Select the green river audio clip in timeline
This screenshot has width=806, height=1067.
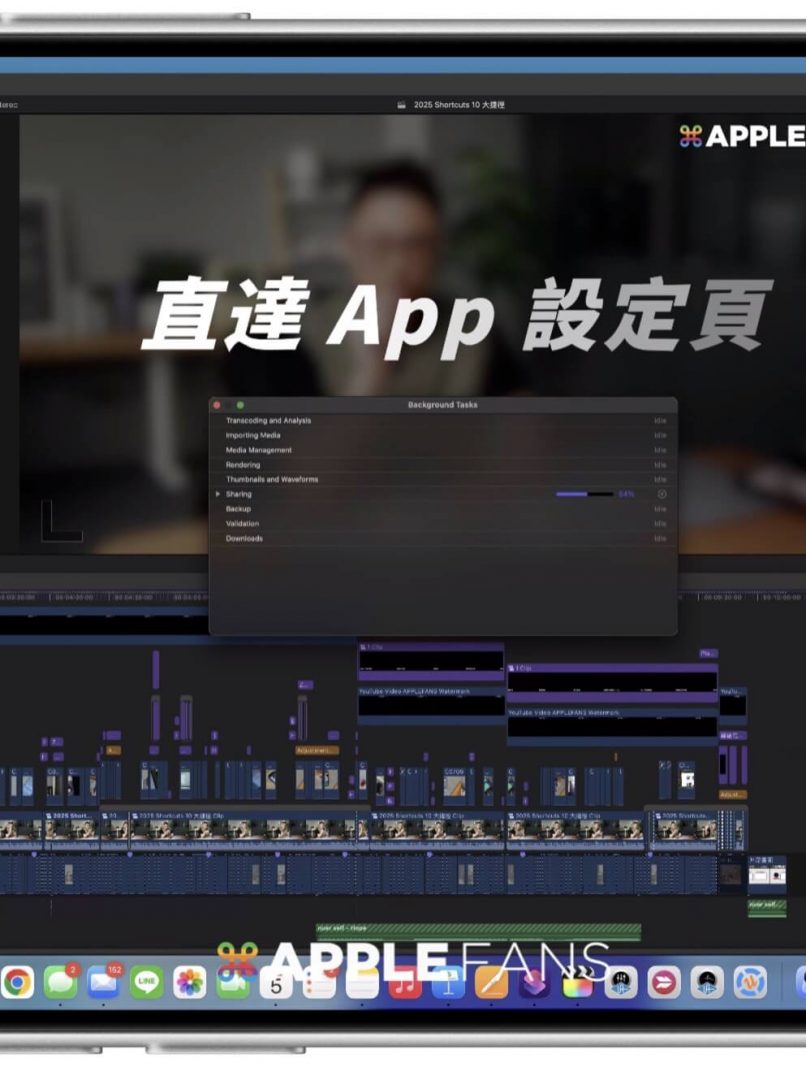click(478, 929)
